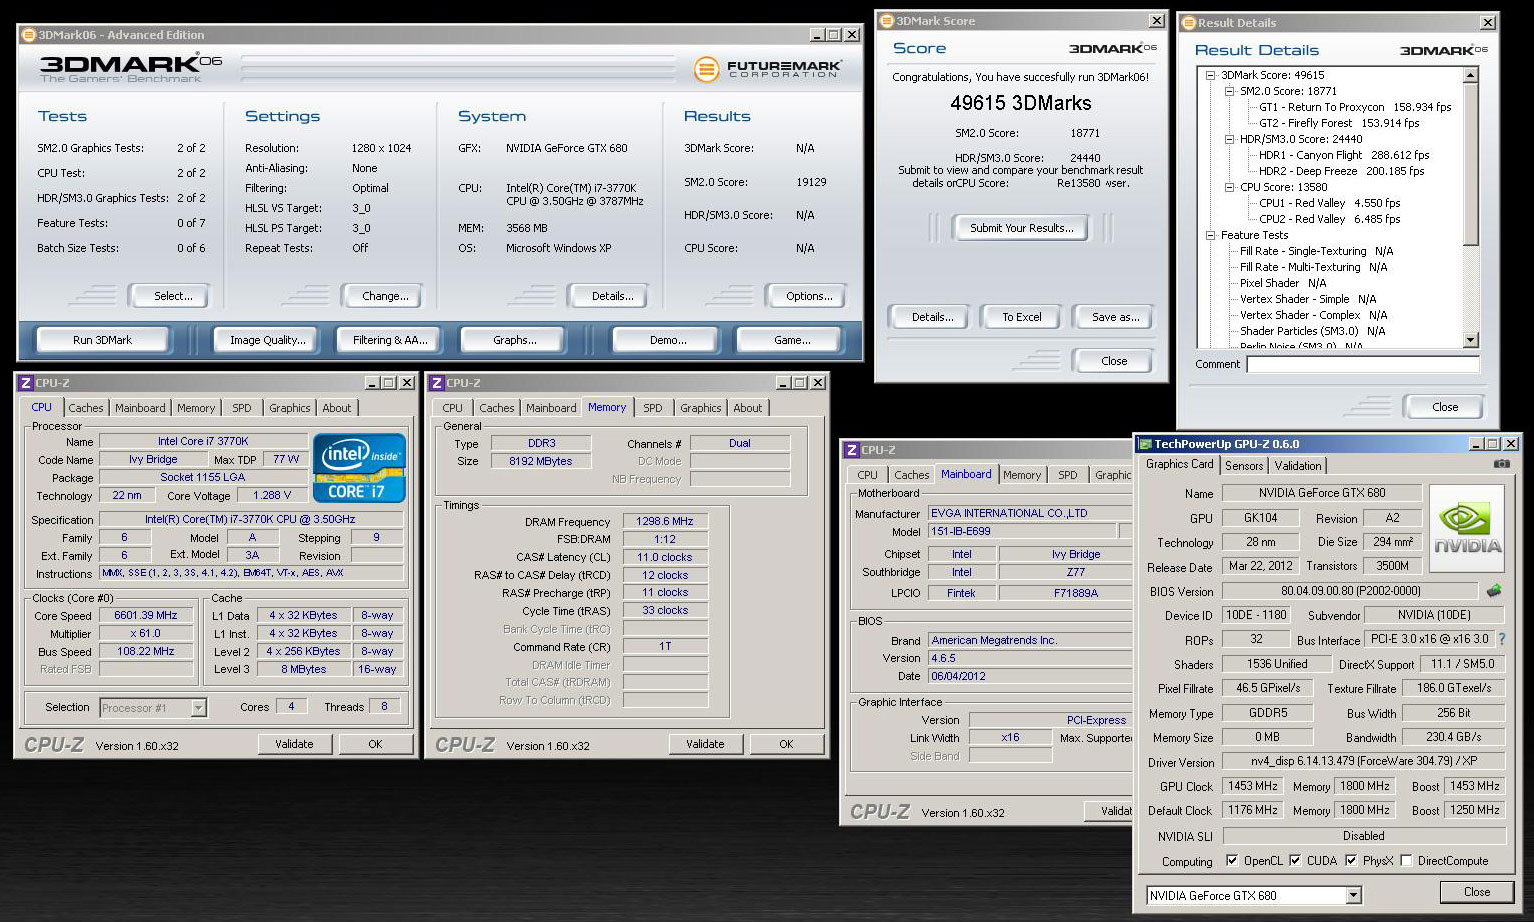This screenshot has height=922, width=1534.
Task: Click the NVIDIA logo in GPU-Z
Action: tap(1467, 529)
